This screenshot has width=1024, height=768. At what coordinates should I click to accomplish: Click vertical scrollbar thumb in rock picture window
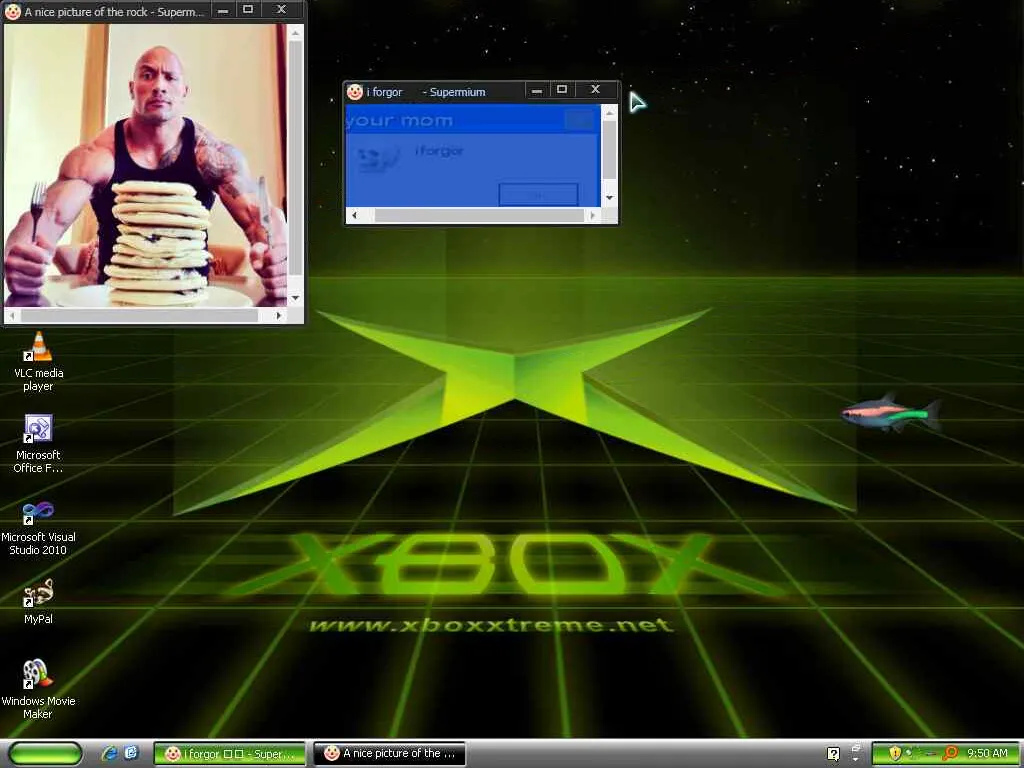pos(295,159)
